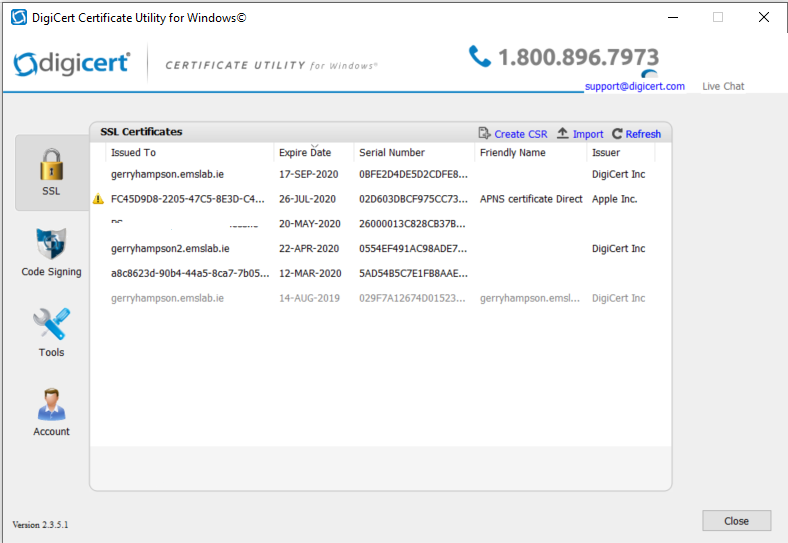Open the Code Signing shield section
The height and width of the screenshot is (543, 788).
pyautogui.click(x=51, y=251)
